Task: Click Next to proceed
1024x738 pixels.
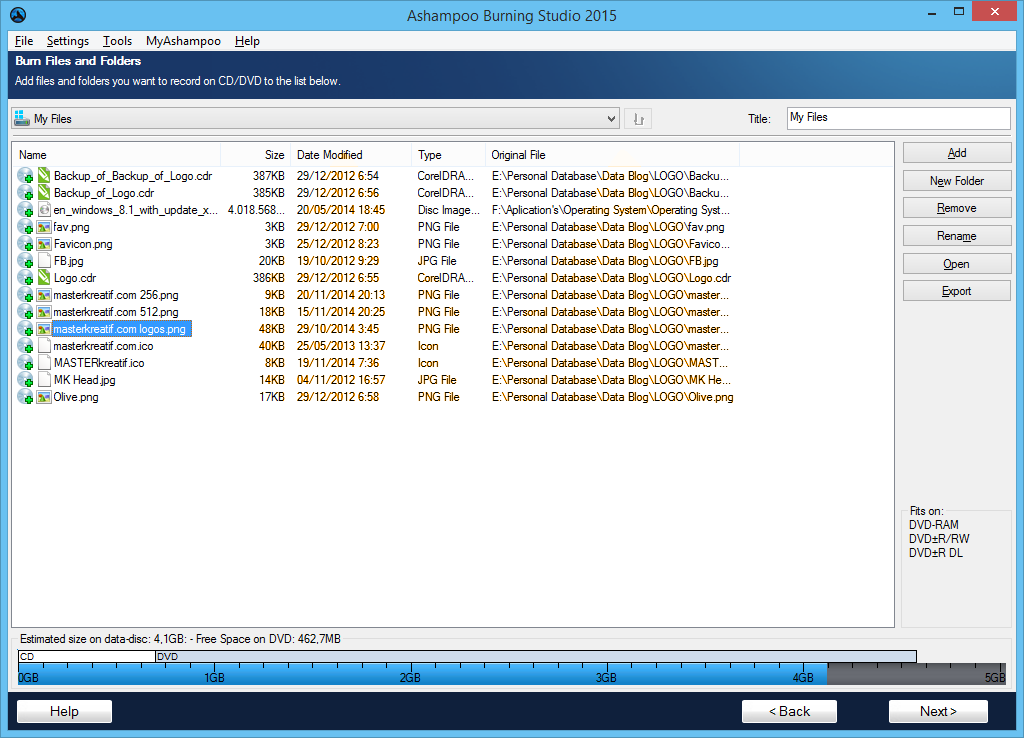Action: (938, 711)
